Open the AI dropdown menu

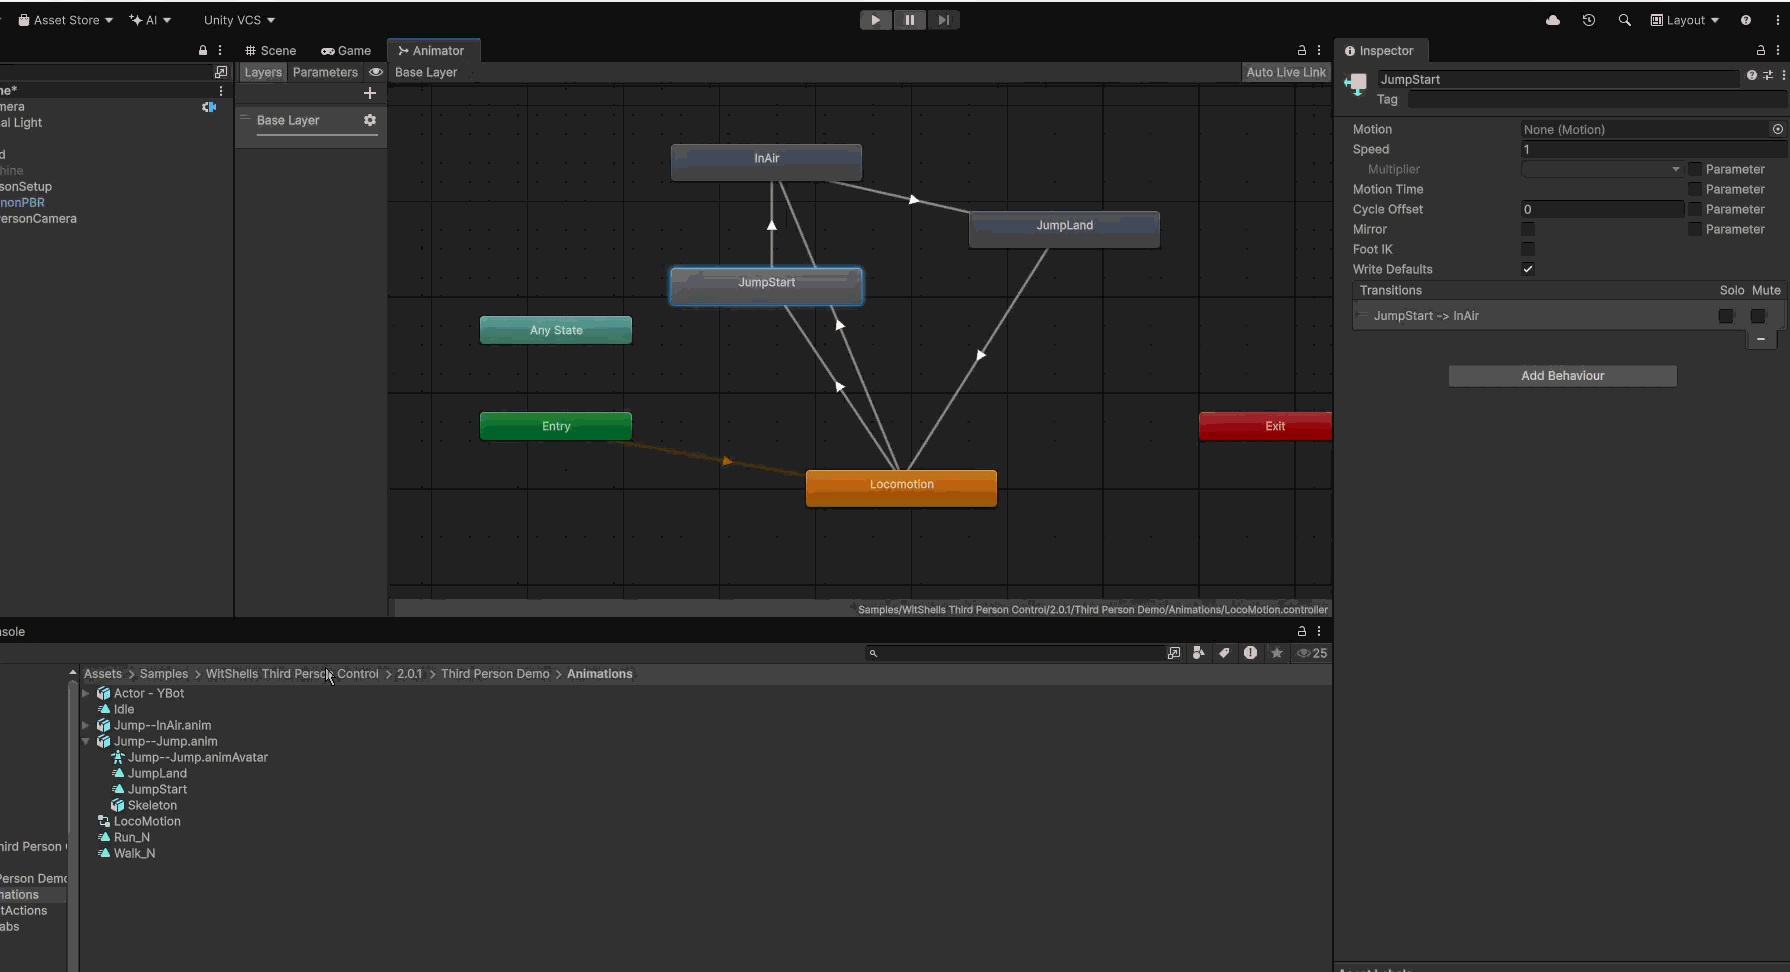(150, 20)
